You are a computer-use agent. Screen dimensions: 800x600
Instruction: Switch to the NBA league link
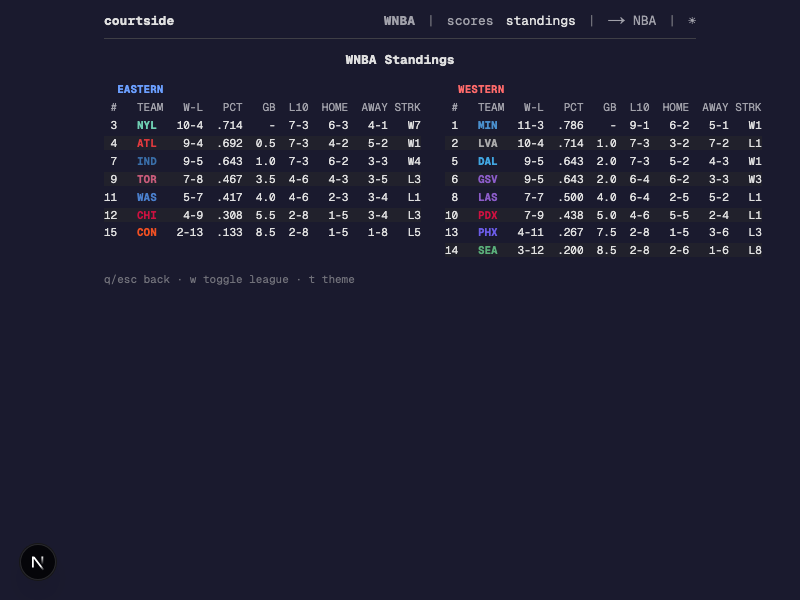(632, 21)
